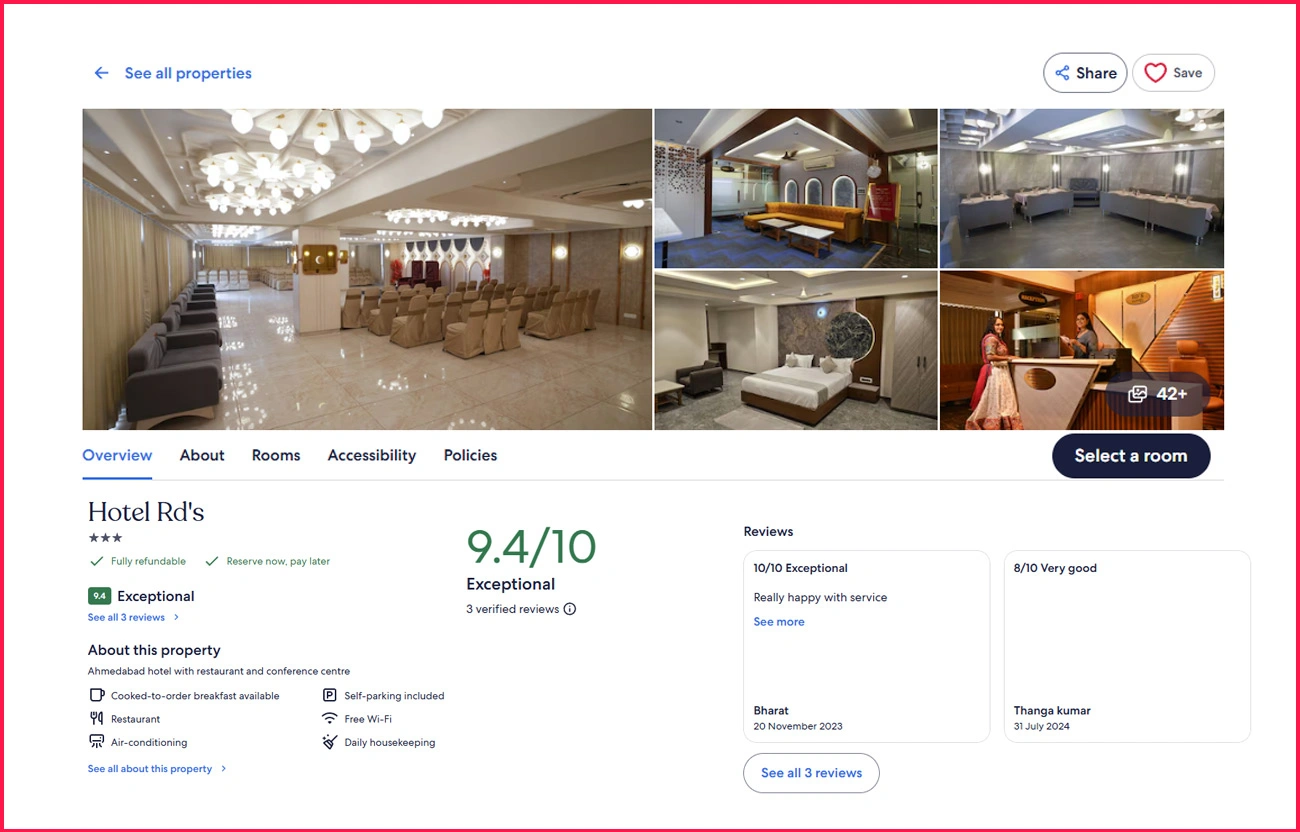Click the Free Wi-Fi icon
This screenshot has height=832, width=1300.
point(329,719)
